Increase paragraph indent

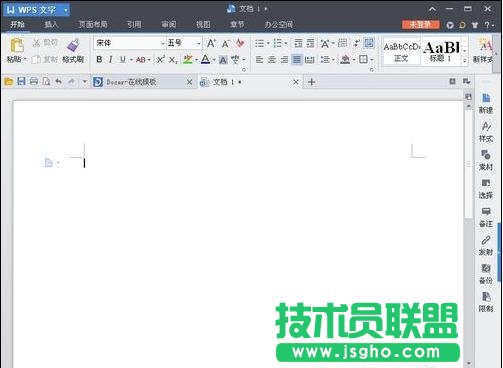point(310,43)
